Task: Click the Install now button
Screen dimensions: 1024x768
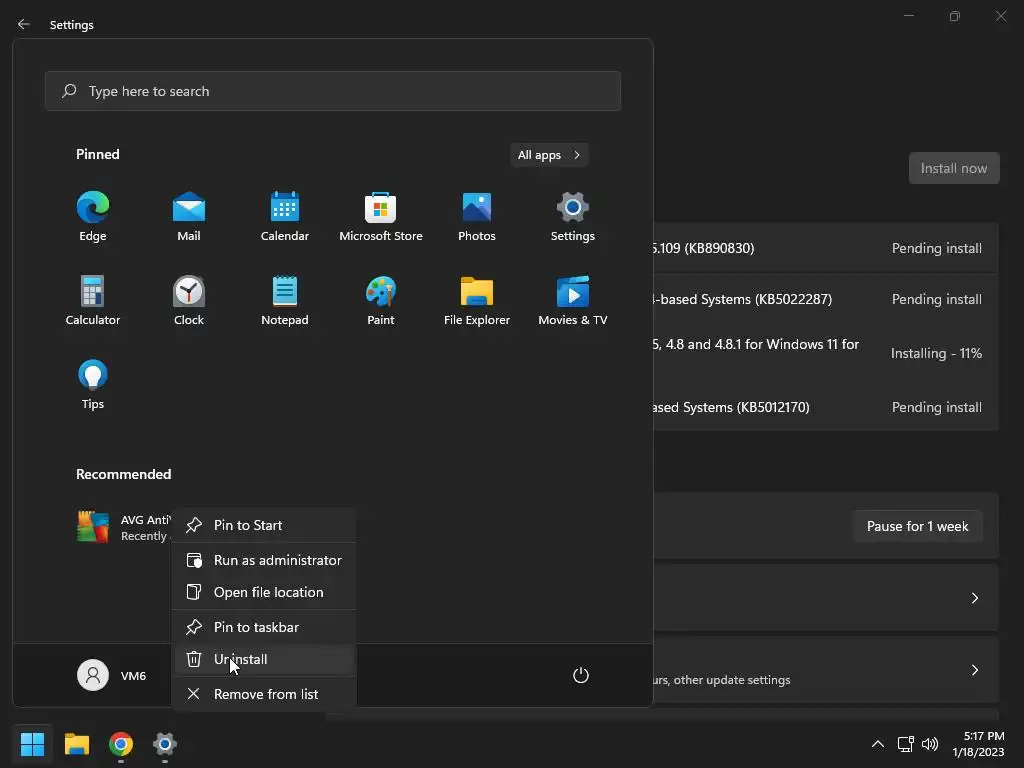Action: point(954,168)
